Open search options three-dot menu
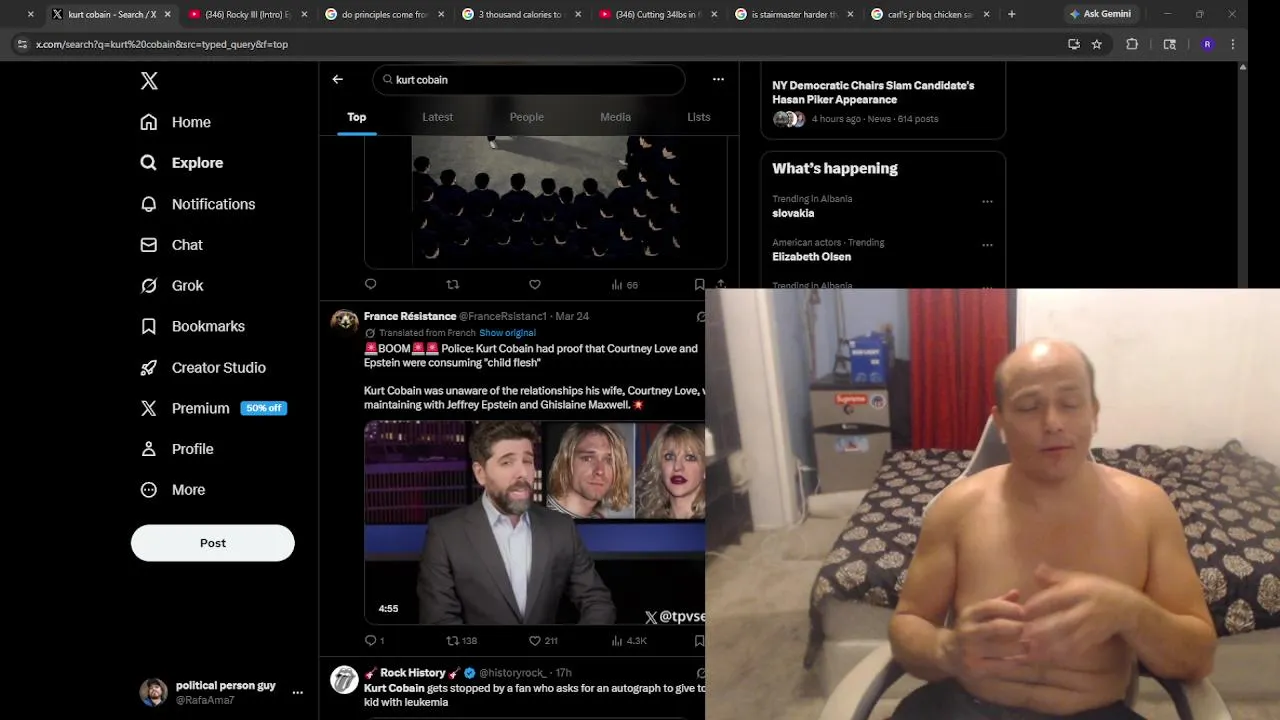The height and width of the screenshot is (720, 1280). [718, 79]
